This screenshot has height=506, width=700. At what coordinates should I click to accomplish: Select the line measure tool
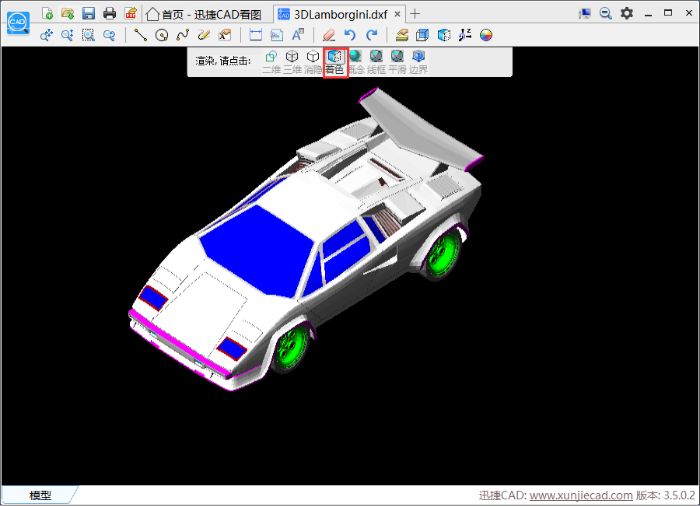141,35
